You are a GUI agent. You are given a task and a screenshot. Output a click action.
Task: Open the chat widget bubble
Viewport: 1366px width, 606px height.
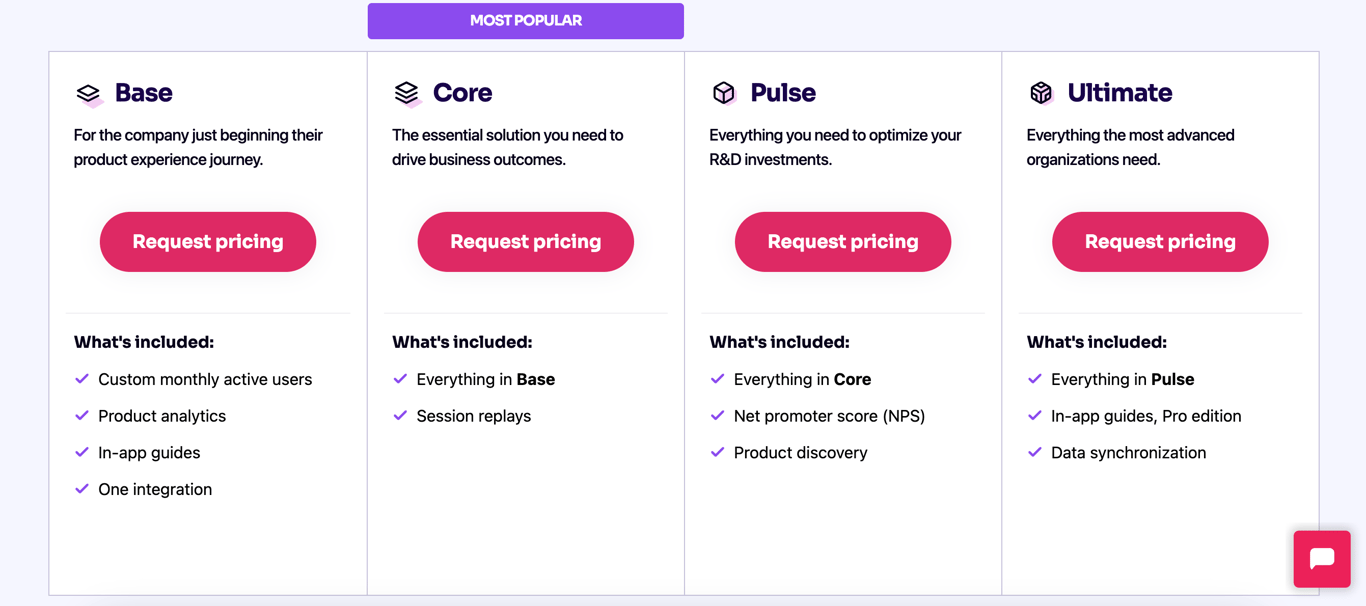tap(1321, 559)
